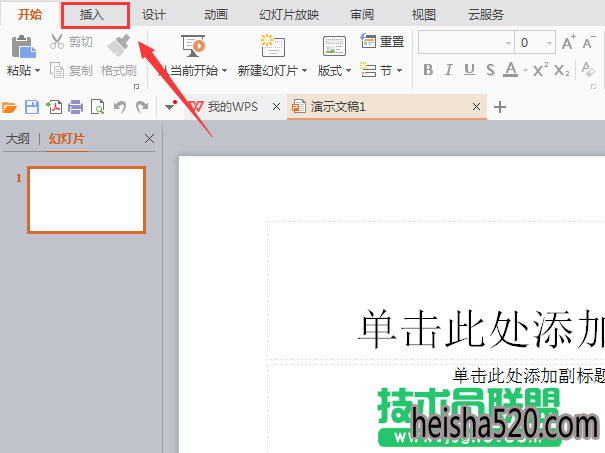Toggle text Shadow (S)
This screenshot has width=605, height=453.
tap(490, 70)
